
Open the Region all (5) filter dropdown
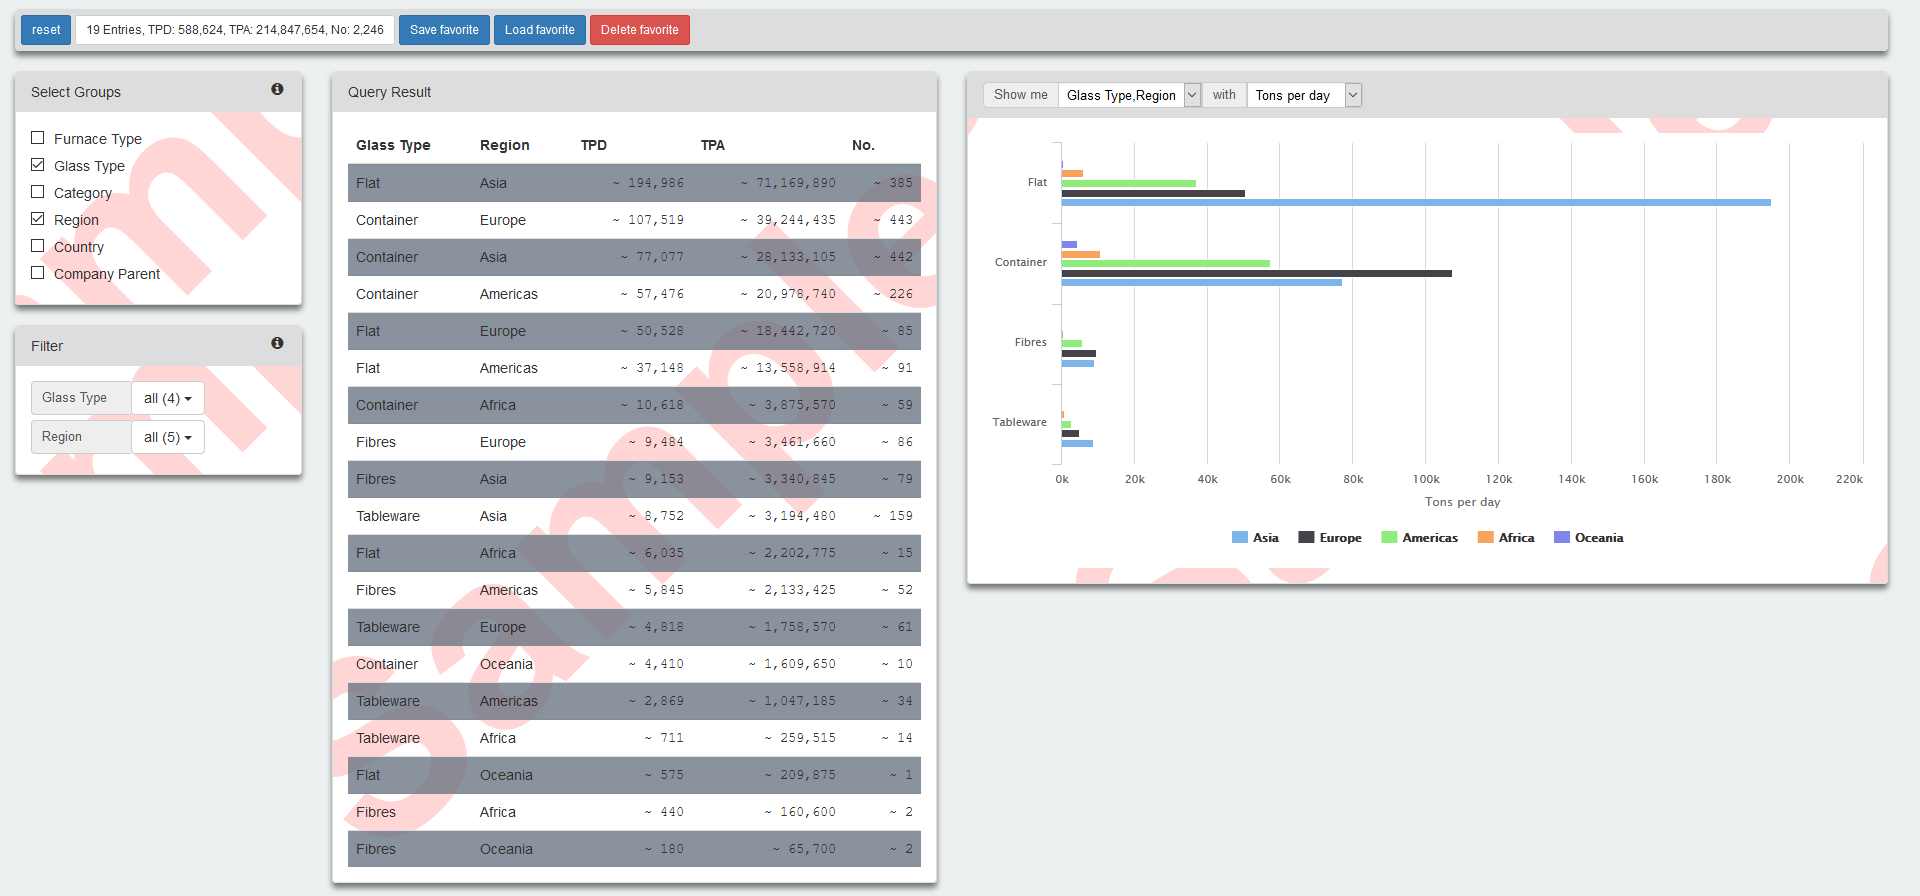168,437
